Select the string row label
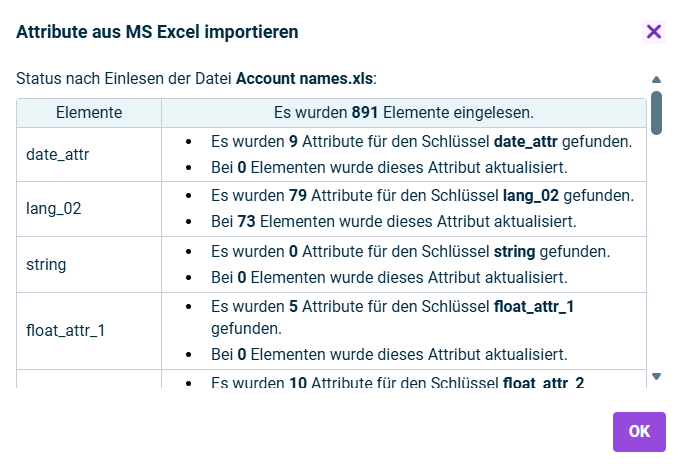 45,264
